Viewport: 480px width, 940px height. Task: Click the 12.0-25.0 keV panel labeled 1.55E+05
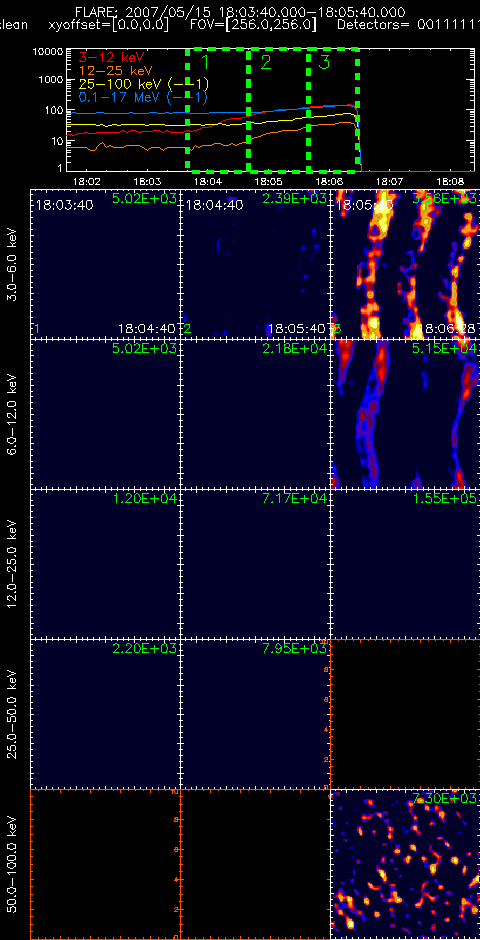405,564
